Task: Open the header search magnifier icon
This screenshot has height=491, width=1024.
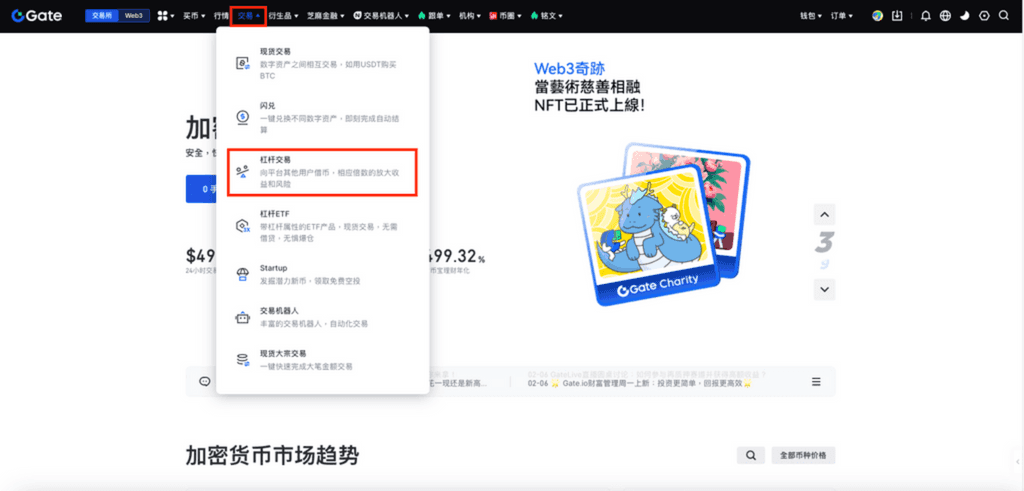Action: click(1003, 16)
